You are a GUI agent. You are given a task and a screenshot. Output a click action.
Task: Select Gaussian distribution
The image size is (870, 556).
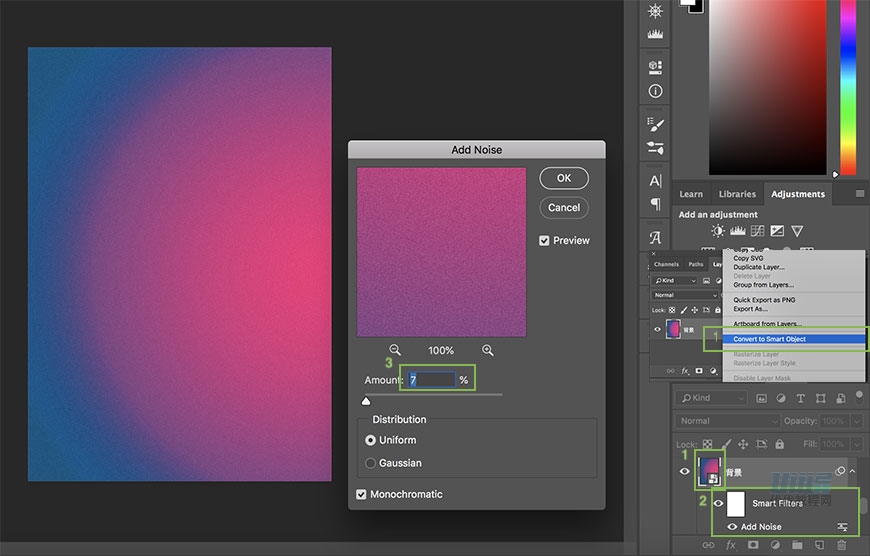click(371, 463)
